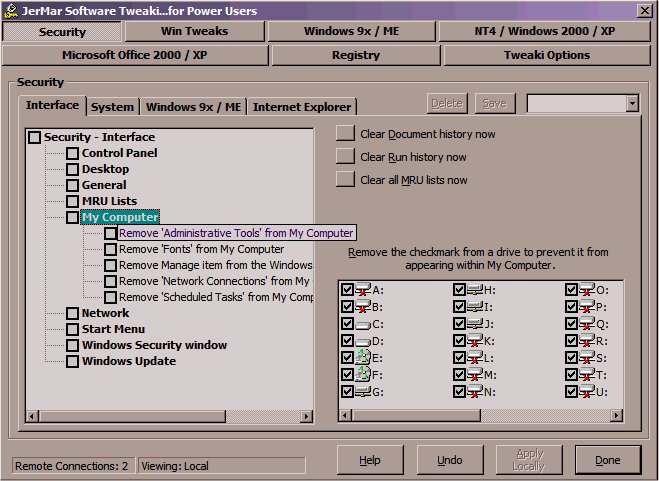Screen dimensions: 659x481
Task: Open the Windows 9x / ME top section
Action: click(351, 31)
